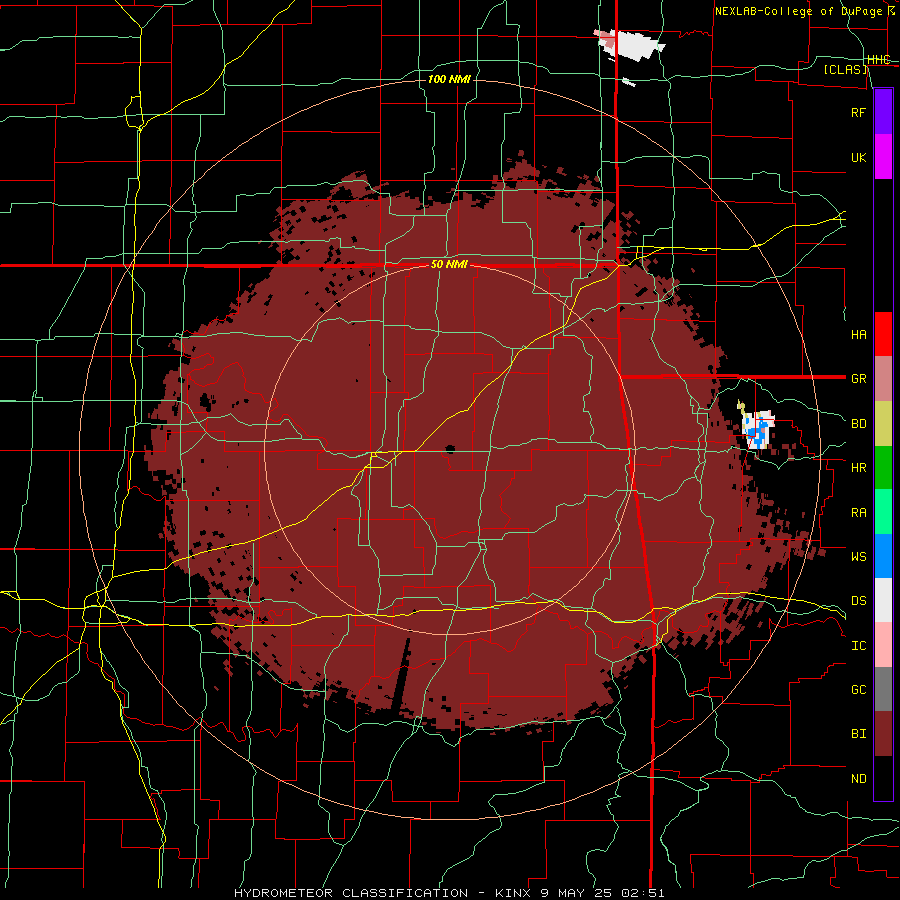Click the RF legend label
Screen dimensions: 900x900
click(858, 112)
